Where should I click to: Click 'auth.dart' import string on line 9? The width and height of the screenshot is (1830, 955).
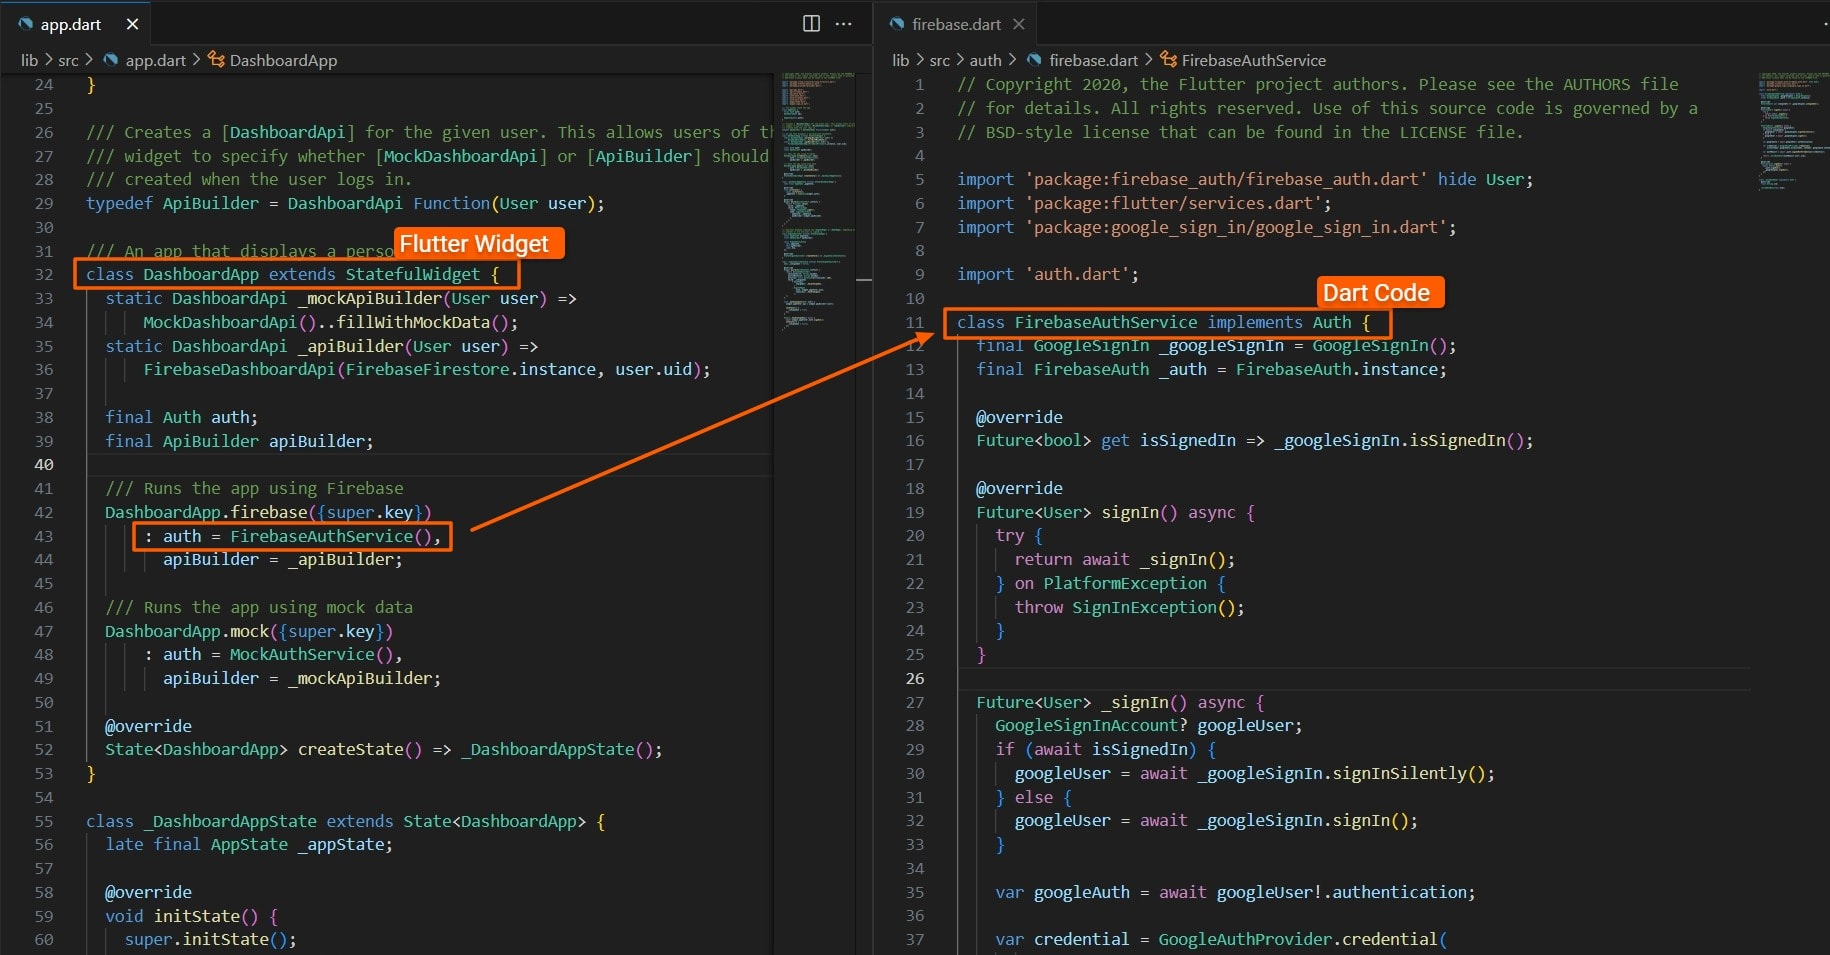[x=1077, y=274]
